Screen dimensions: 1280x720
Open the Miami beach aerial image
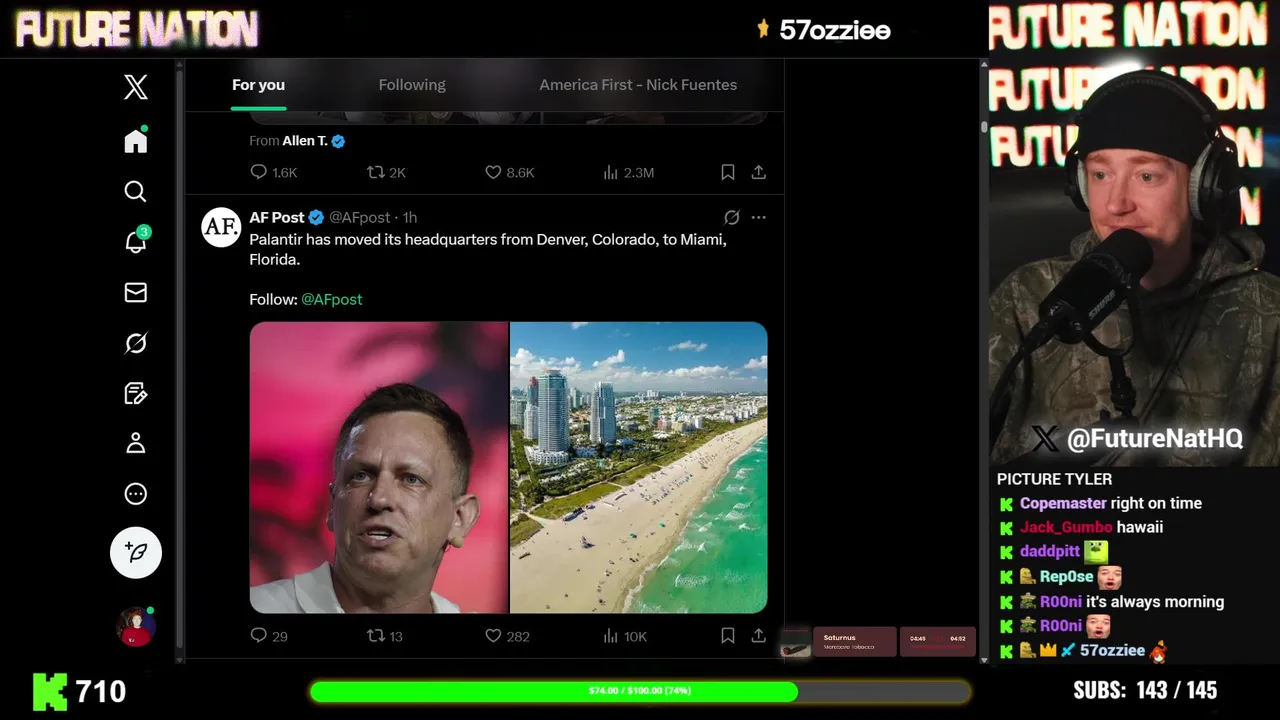(x=639, y=467)
